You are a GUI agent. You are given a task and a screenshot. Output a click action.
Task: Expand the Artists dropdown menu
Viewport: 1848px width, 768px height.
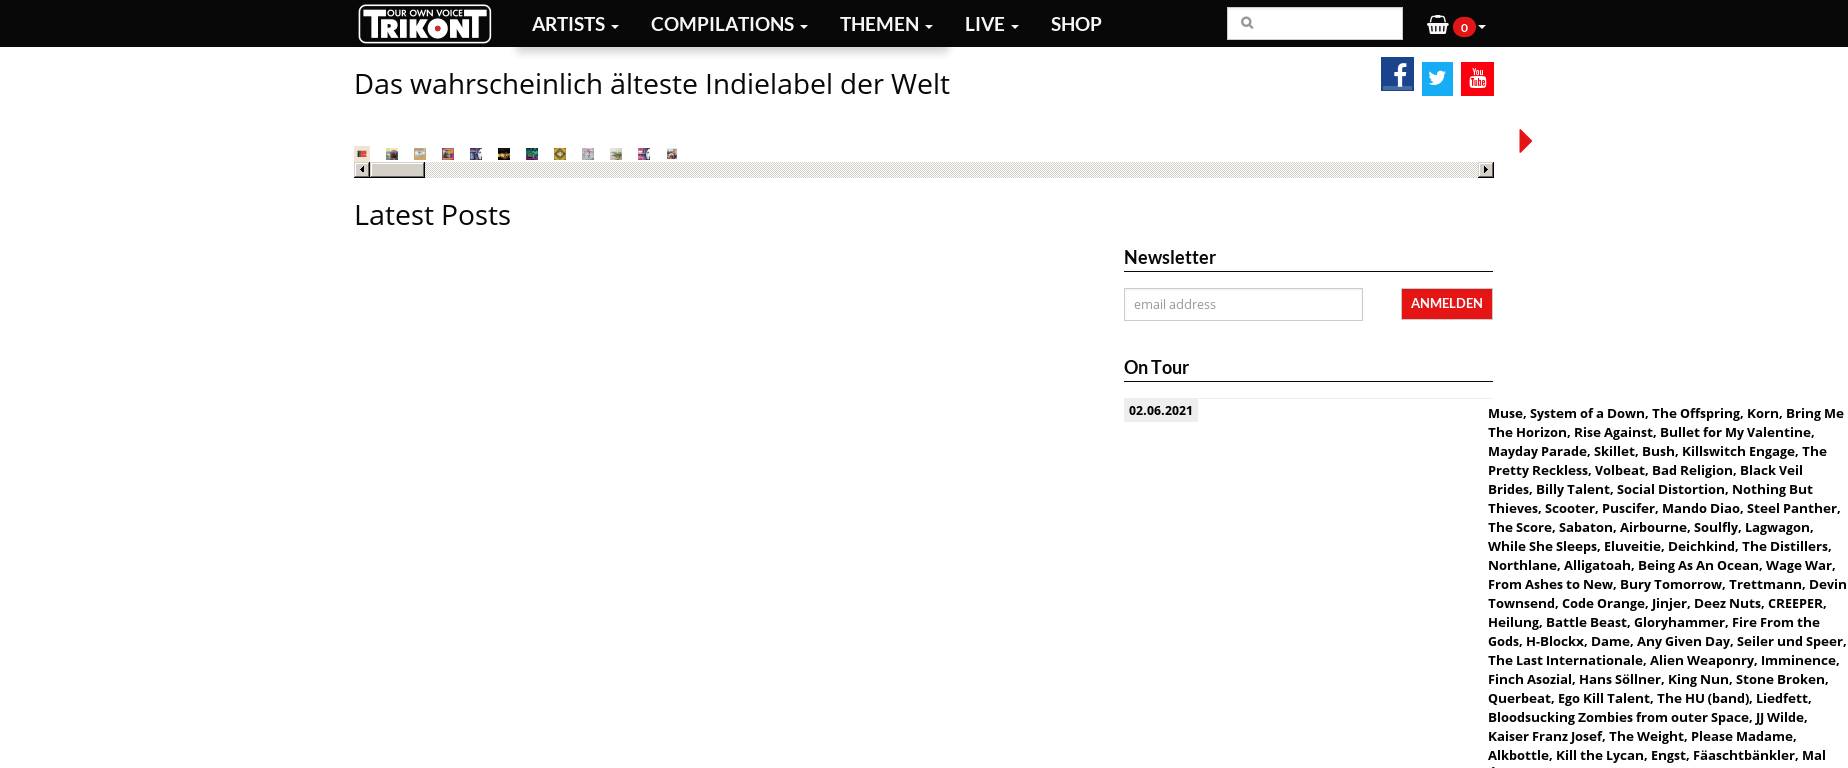click(574, 24)
